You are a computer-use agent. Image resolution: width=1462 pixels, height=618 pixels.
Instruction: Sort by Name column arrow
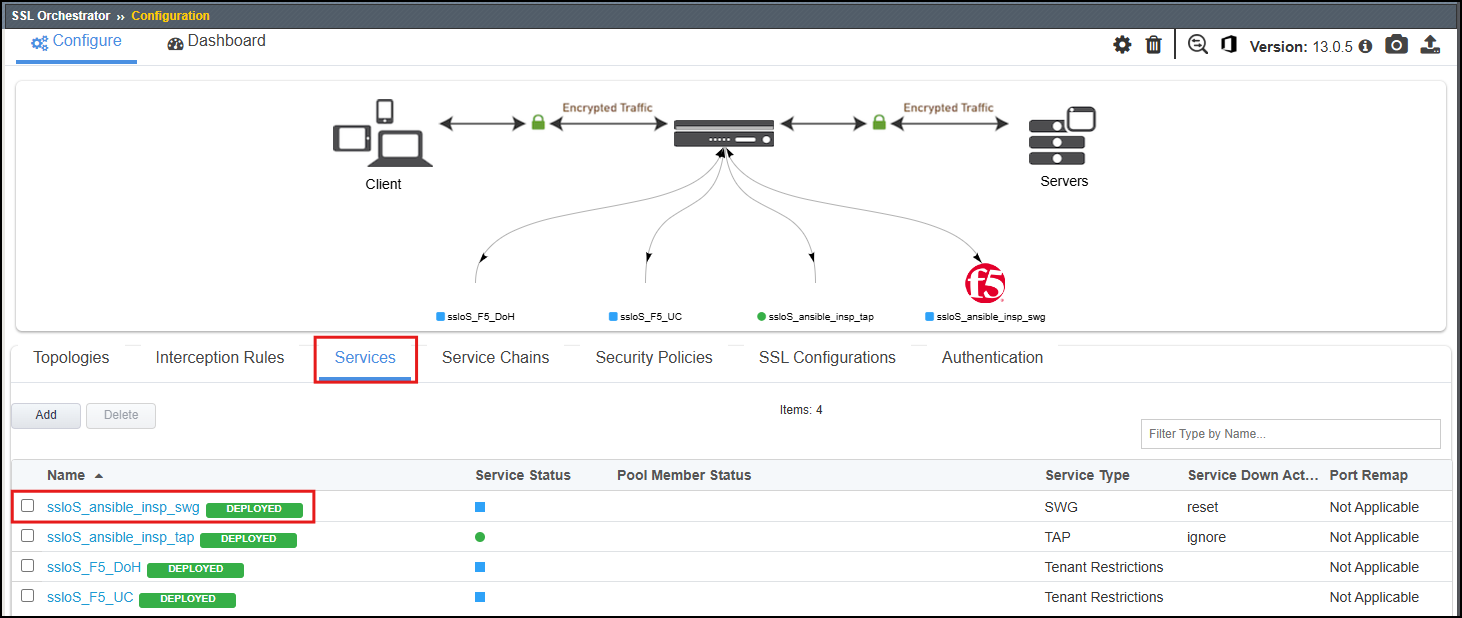[99, 476]
